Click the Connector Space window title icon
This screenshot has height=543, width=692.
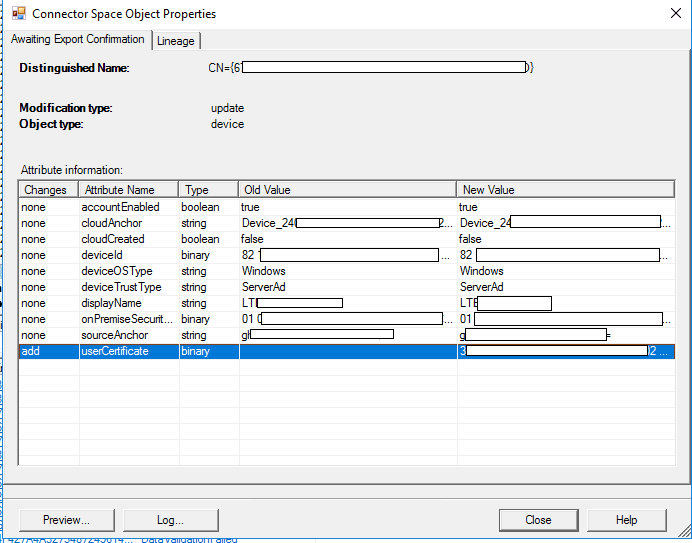click(19, 13)
